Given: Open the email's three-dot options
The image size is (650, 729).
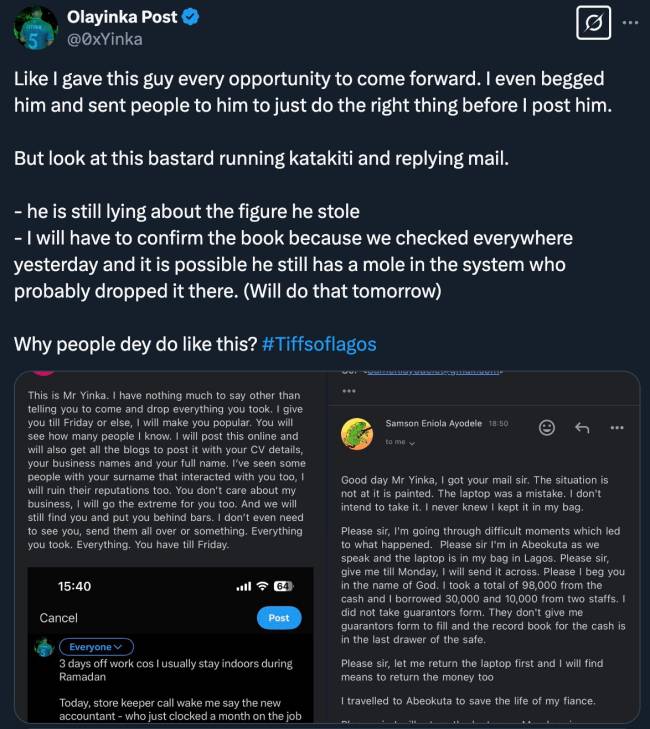Looking at the screenshot, I should [616, 427].
